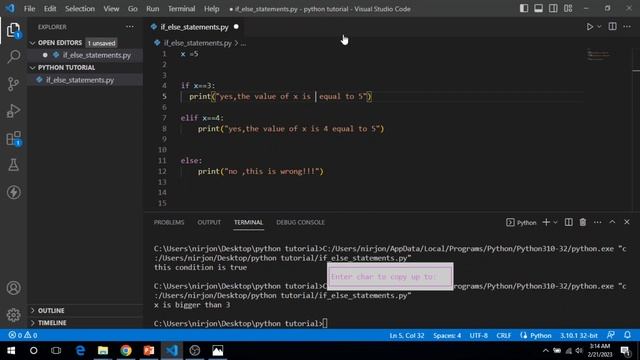Switch to the Debug Console tab
640x360 pixels.
coord(300,222)
